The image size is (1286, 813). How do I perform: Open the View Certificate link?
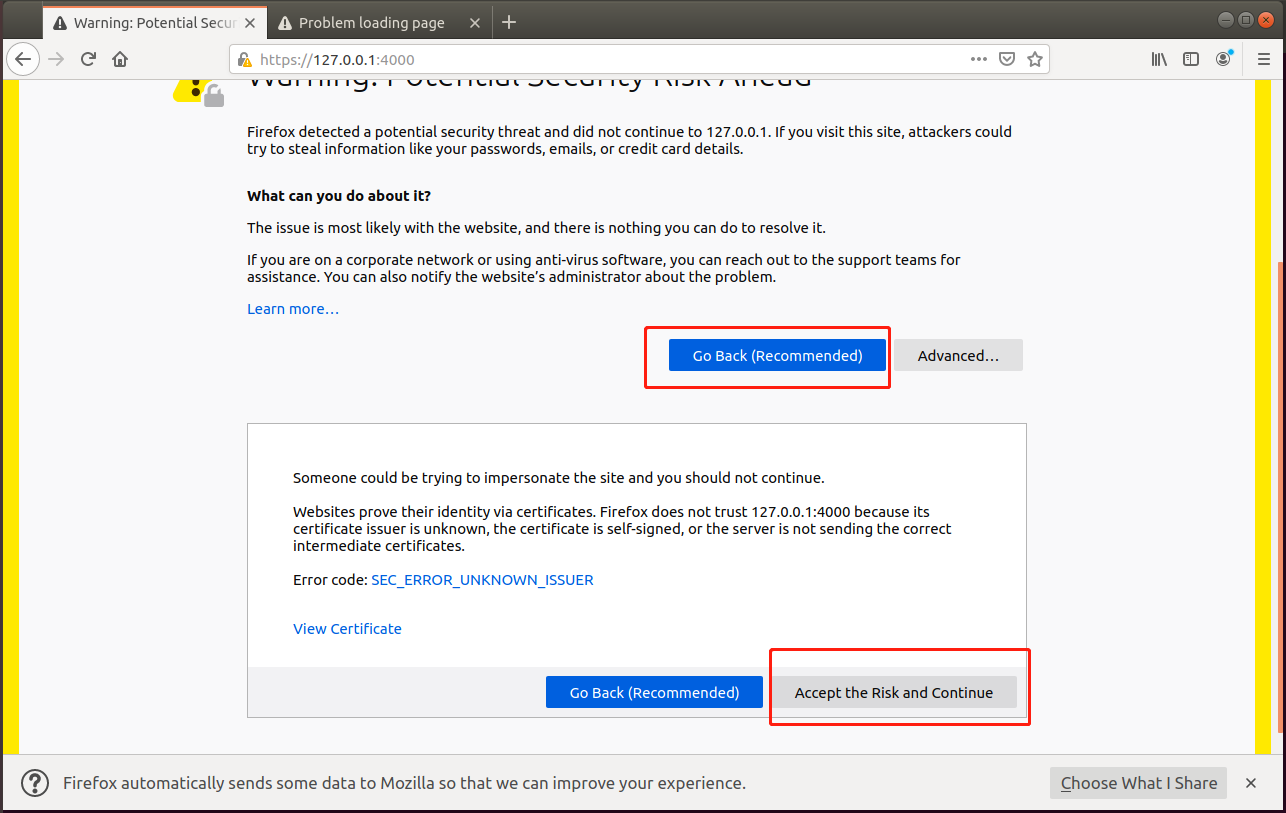[347, 629]
